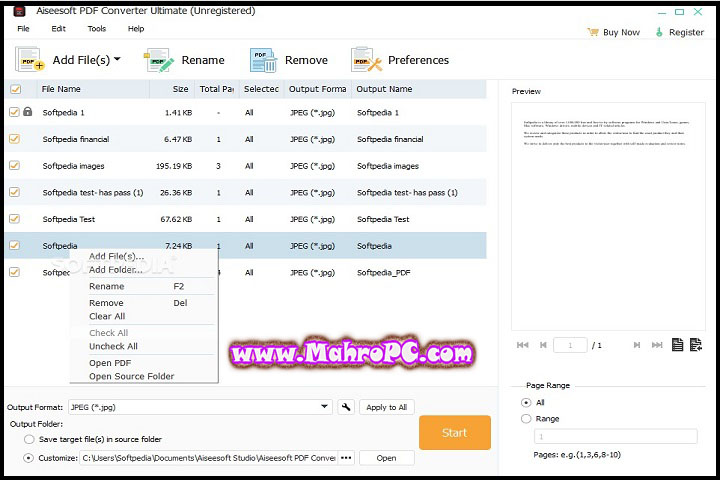720x480 pixels.
Task: Click the Buy Now link
Action: (x=621, y=32)
